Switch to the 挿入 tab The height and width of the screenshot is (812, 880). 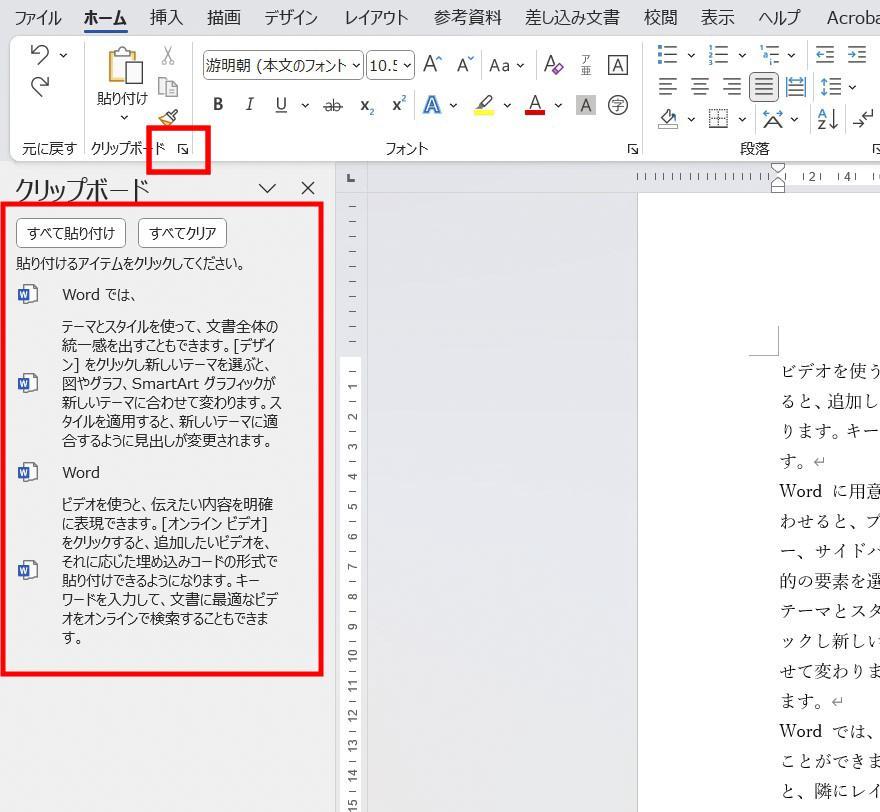tap(166, 18)
